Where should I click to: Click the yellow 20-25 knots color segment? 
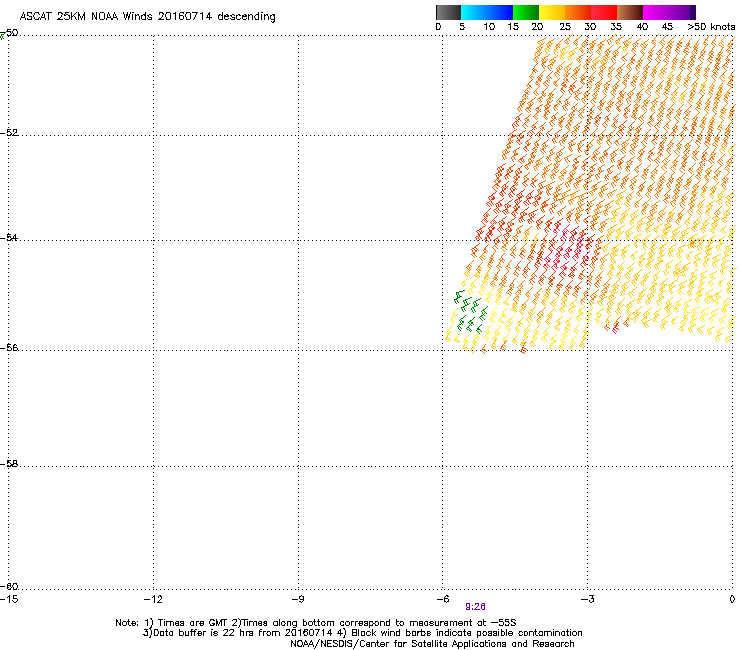coord(552,12)
